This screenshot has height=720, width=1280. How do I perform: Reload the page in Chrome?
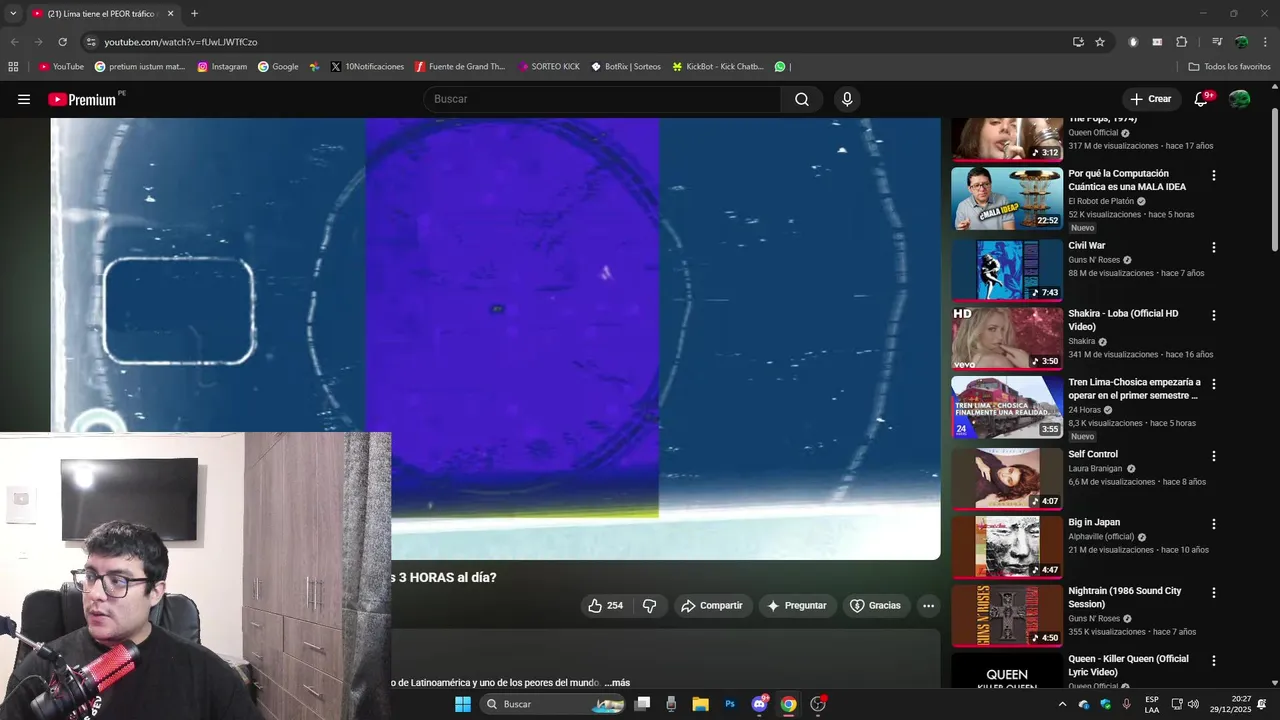[x=62, y=42]
